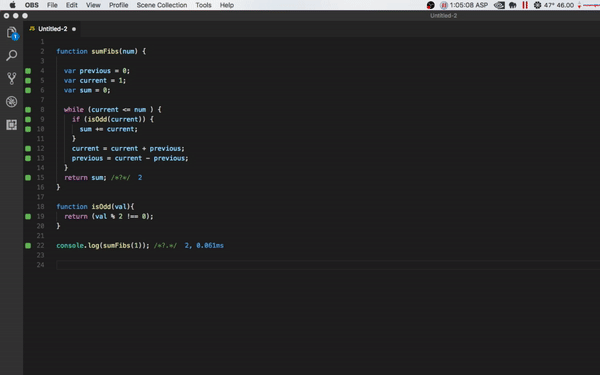Click green coverage marker on line 9
Screen dimensions: 600x375
tap(28, 119)
